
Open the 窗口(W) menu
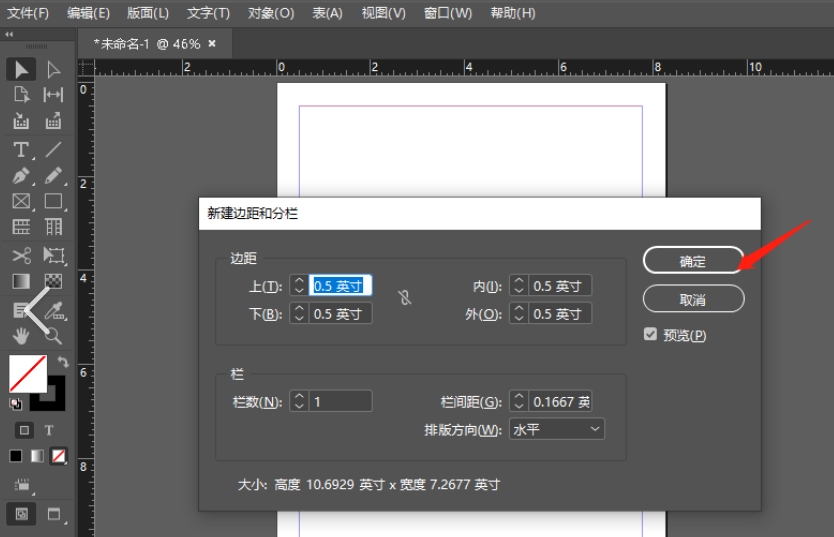pyautogui.click(x=448, y=13)
